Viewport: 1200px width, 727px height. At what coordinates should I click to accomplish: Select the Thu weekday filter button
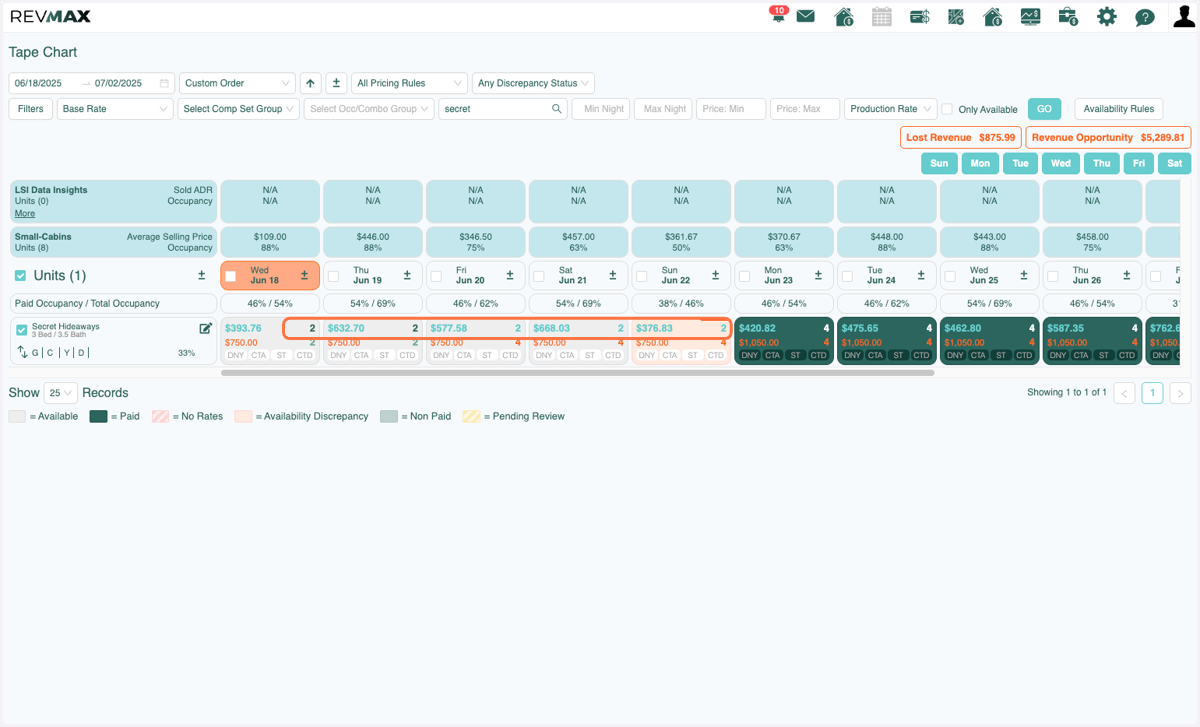[1101, 163]
